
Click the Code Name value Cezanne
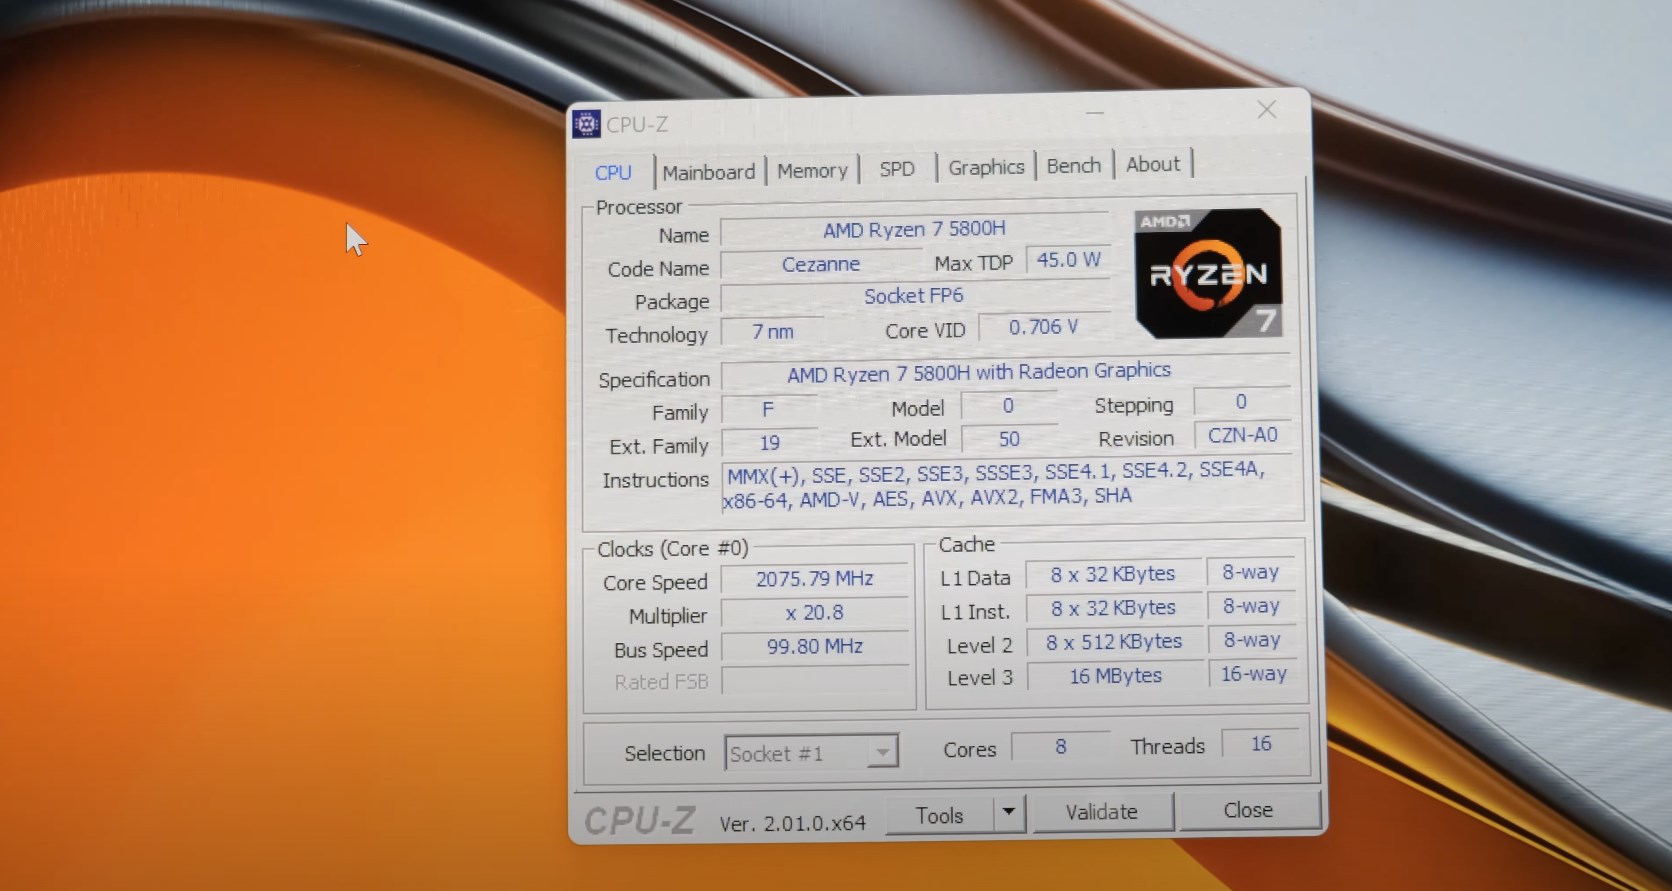821,264
